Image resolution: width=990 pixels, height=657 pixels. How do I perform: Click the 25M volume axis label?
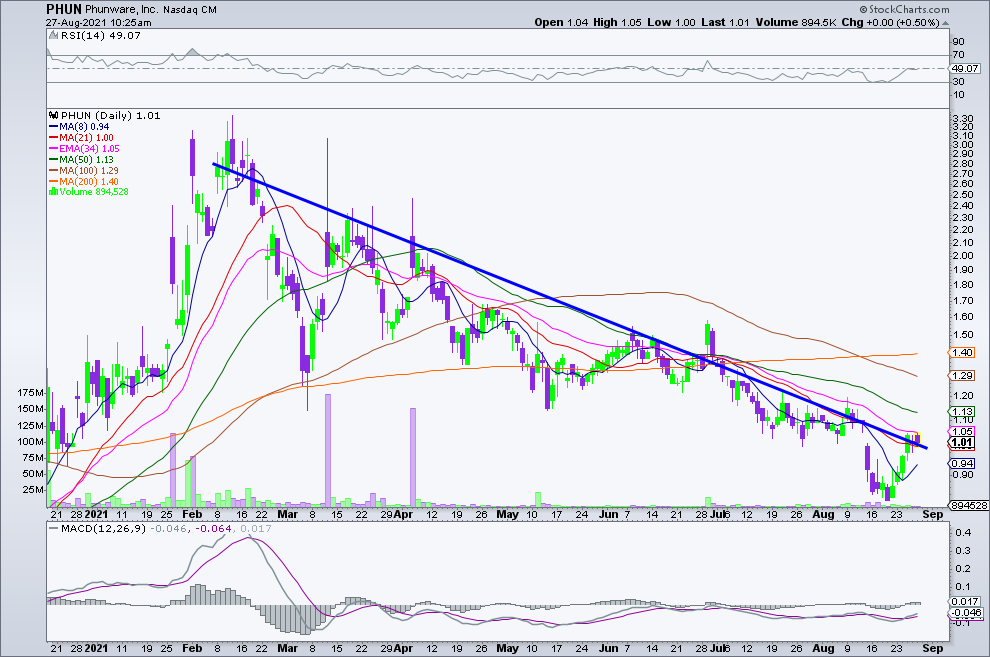point(33,490)
